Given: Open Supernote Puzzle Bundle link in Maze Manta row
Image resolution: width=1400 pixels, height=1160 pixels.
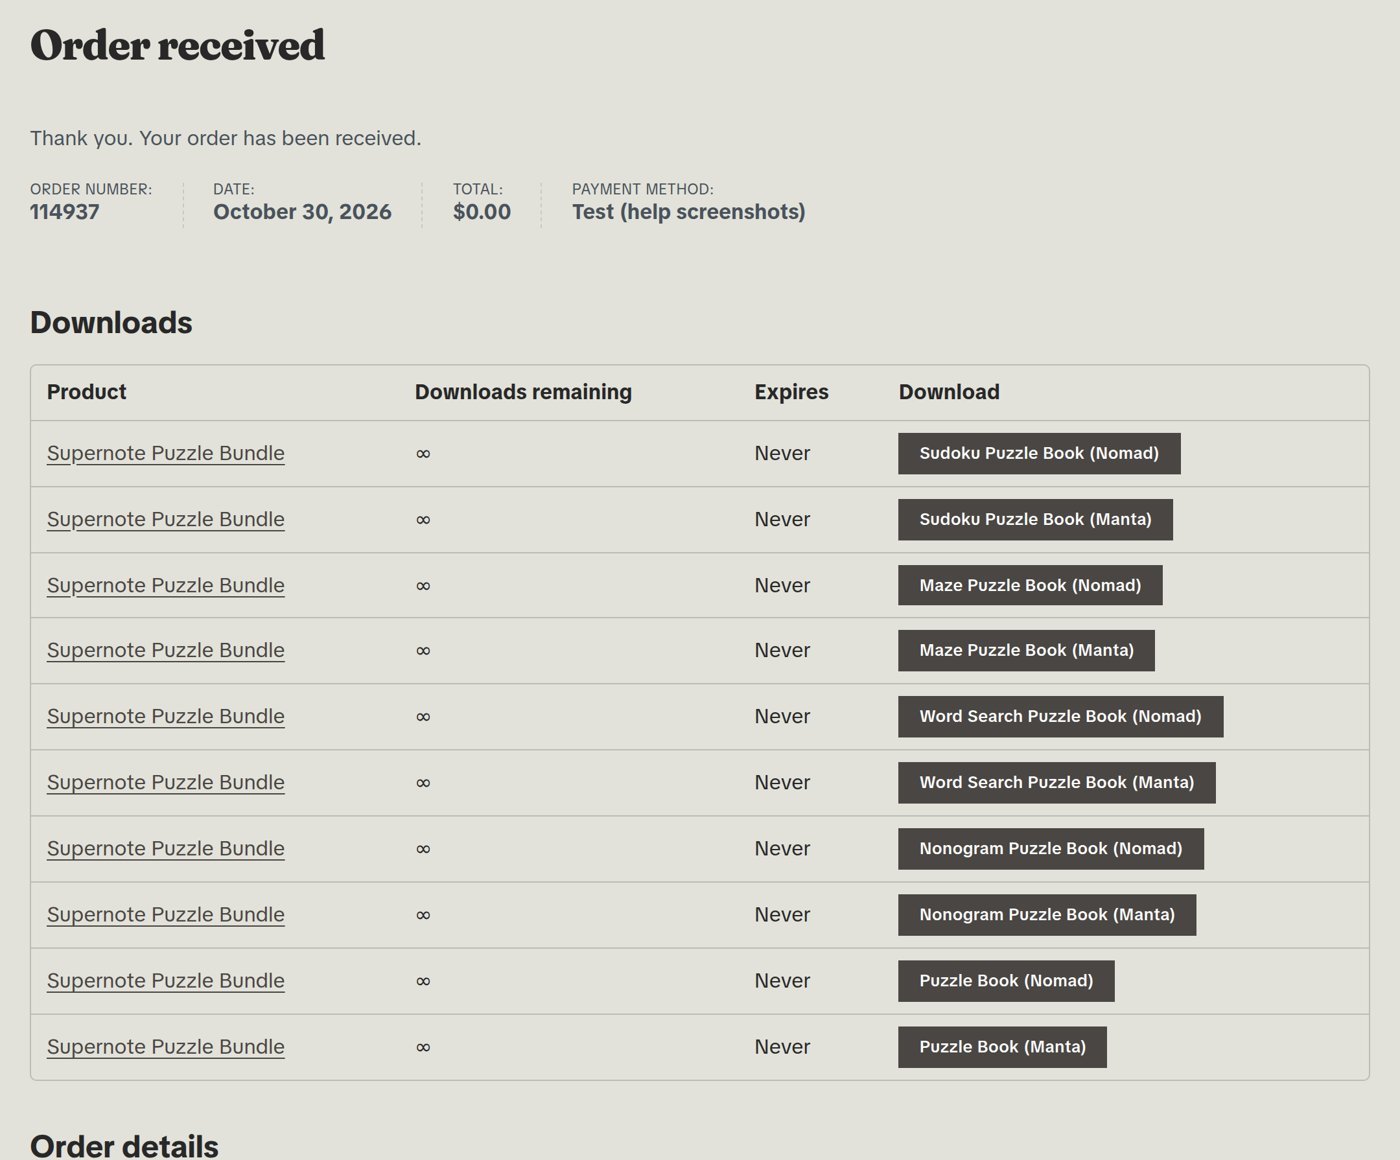Looking at the screenshot, I should point(166,650).
